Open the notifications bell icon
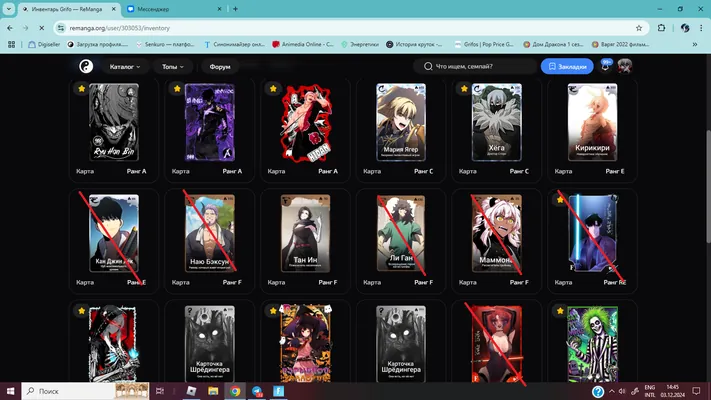The height and width of the screenshot is (400, 711). click(605, 66)
